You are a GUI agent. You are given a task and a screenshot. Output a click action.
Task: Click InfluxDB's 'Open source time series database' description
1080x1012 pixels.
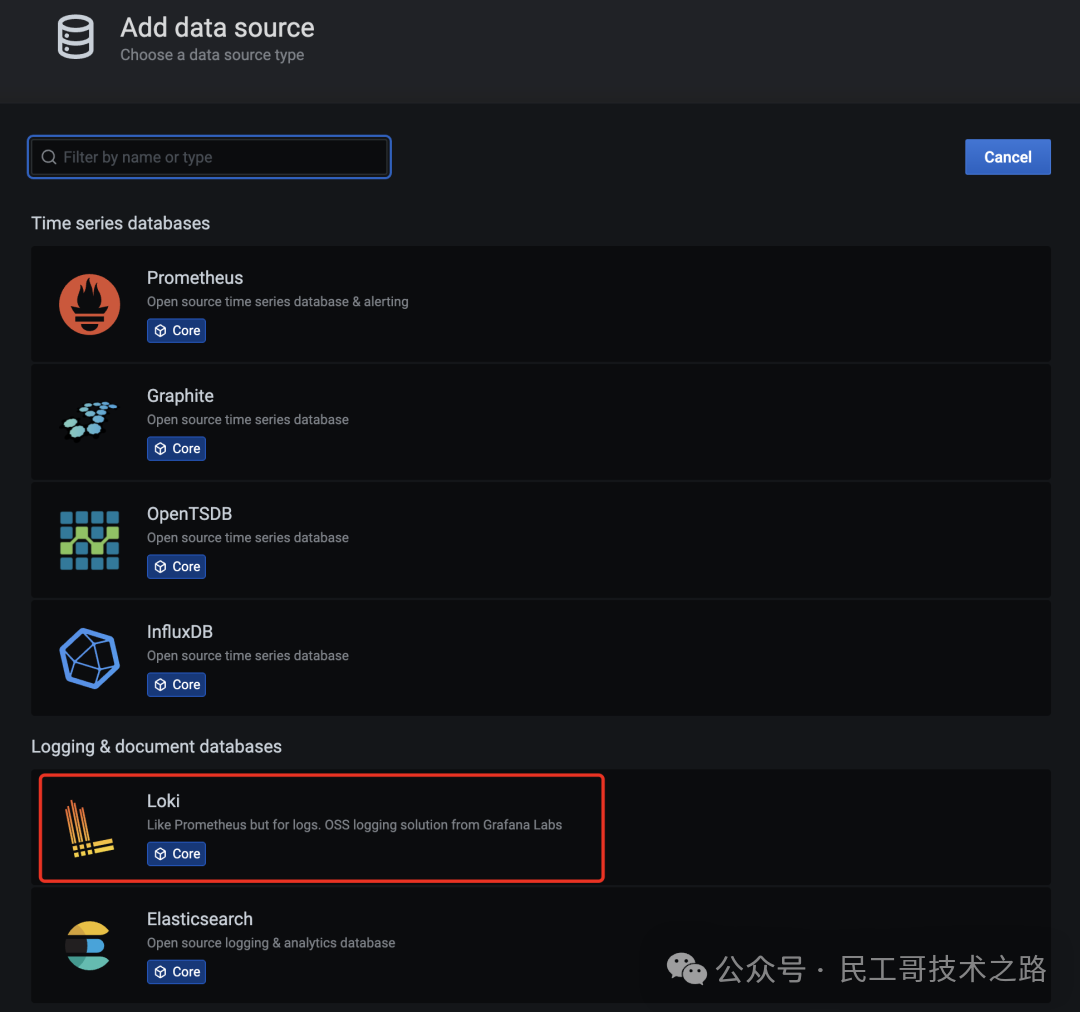(248, 656)
